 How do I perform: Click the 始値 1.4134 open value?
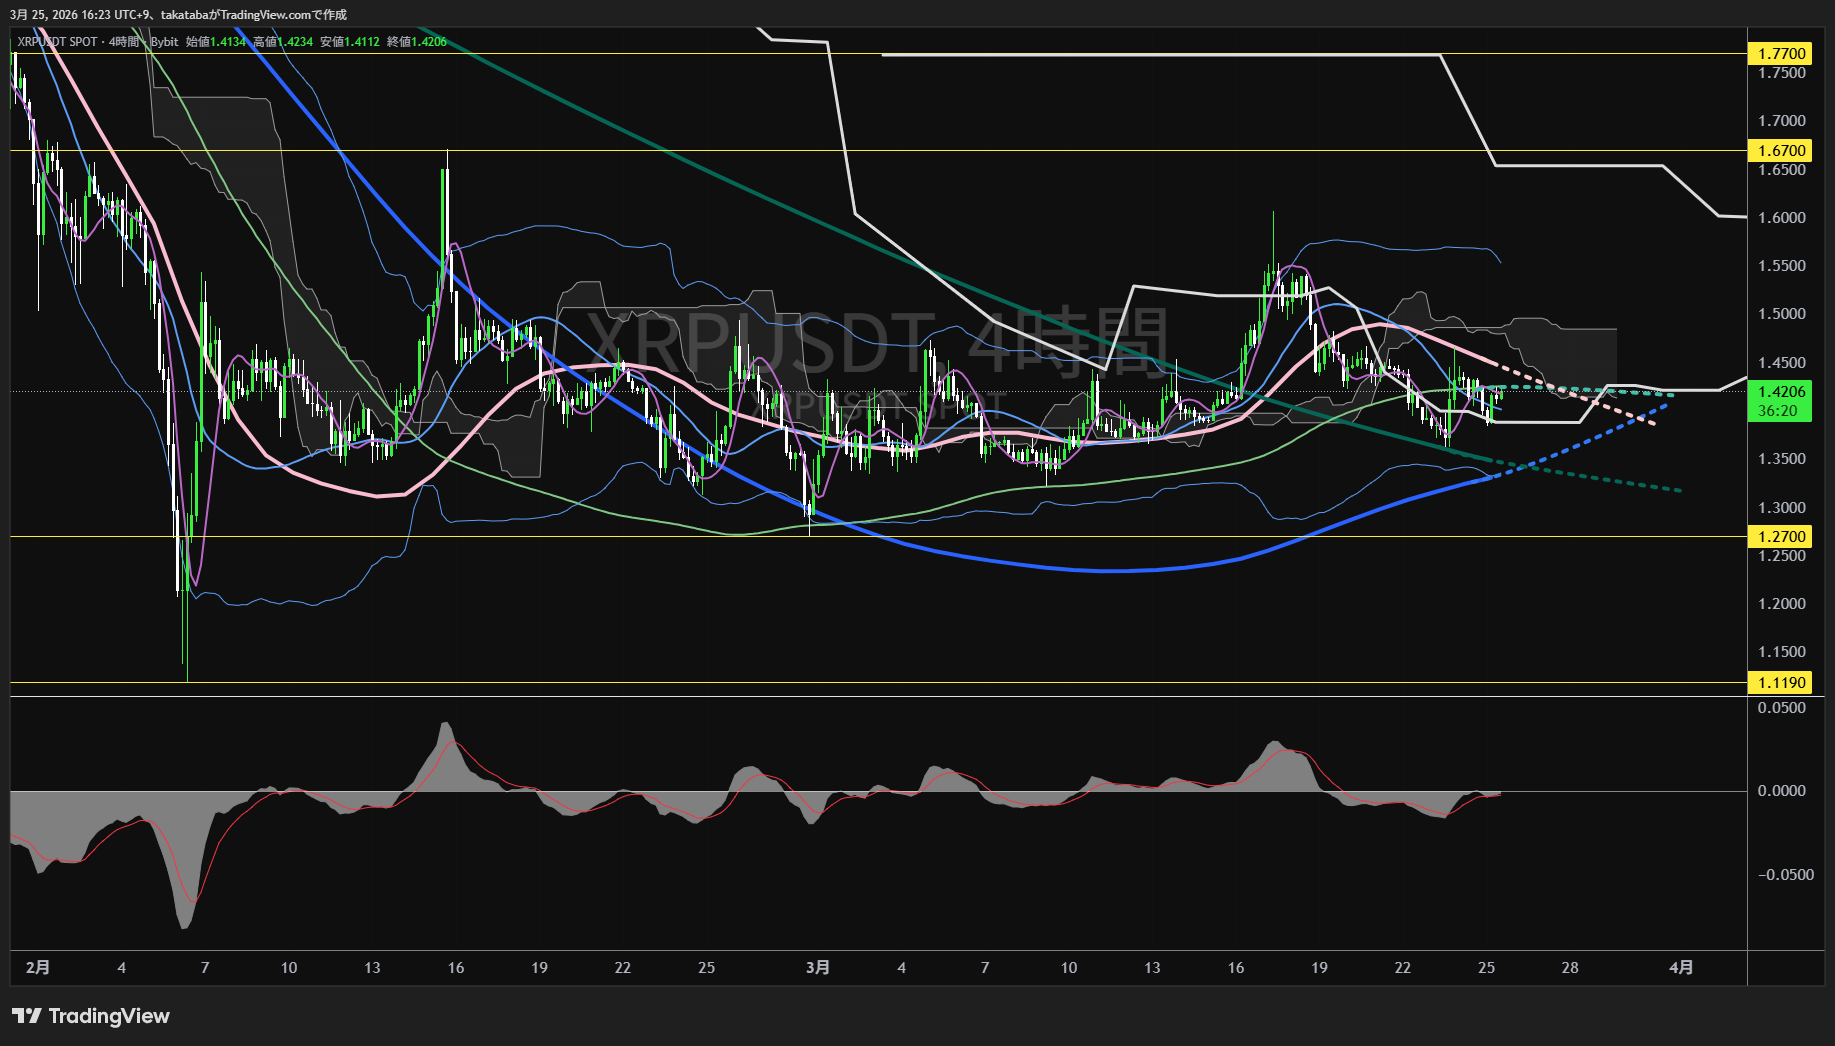click(x=229, y=42)
